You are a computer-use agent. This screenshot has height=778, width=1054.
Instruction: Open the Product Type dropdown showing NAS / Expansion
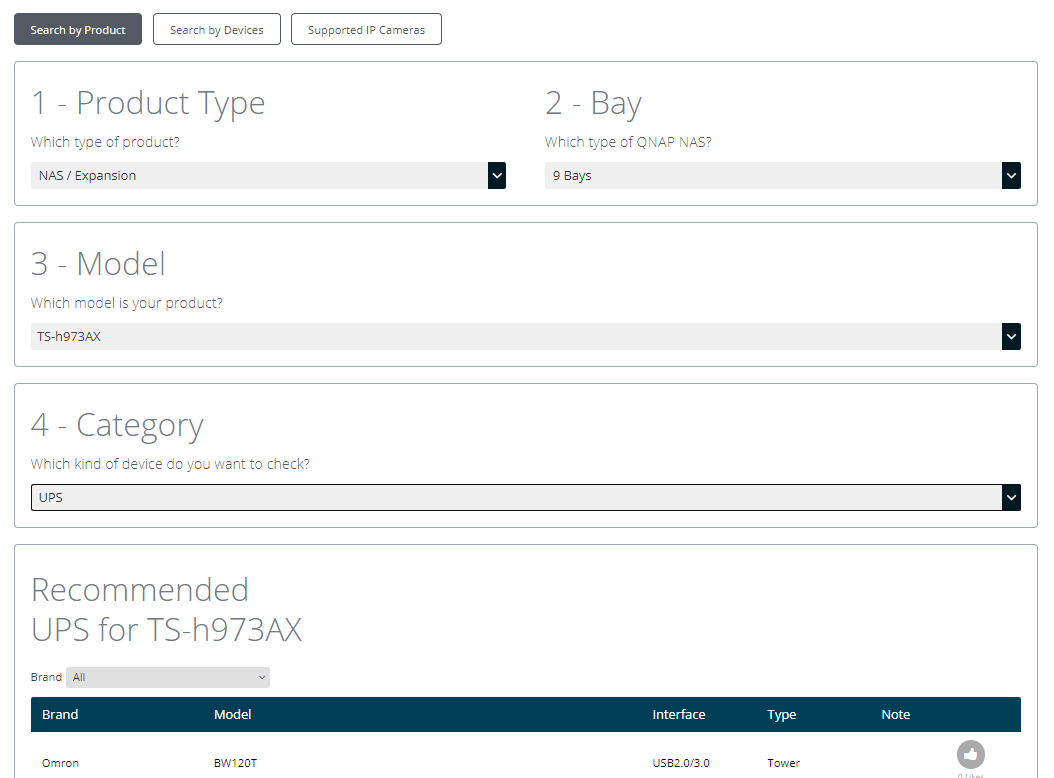pos(268,176)
